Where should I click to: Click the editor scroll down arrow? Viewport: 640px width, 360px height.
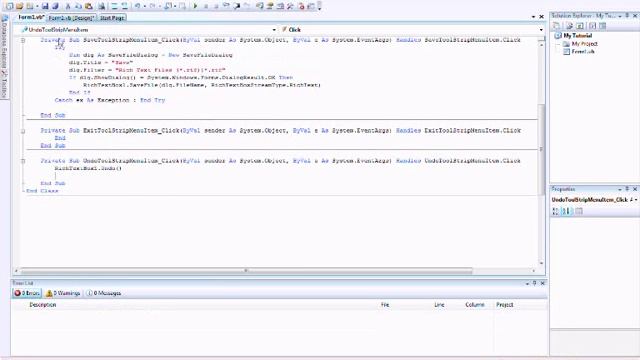point(542,263)
